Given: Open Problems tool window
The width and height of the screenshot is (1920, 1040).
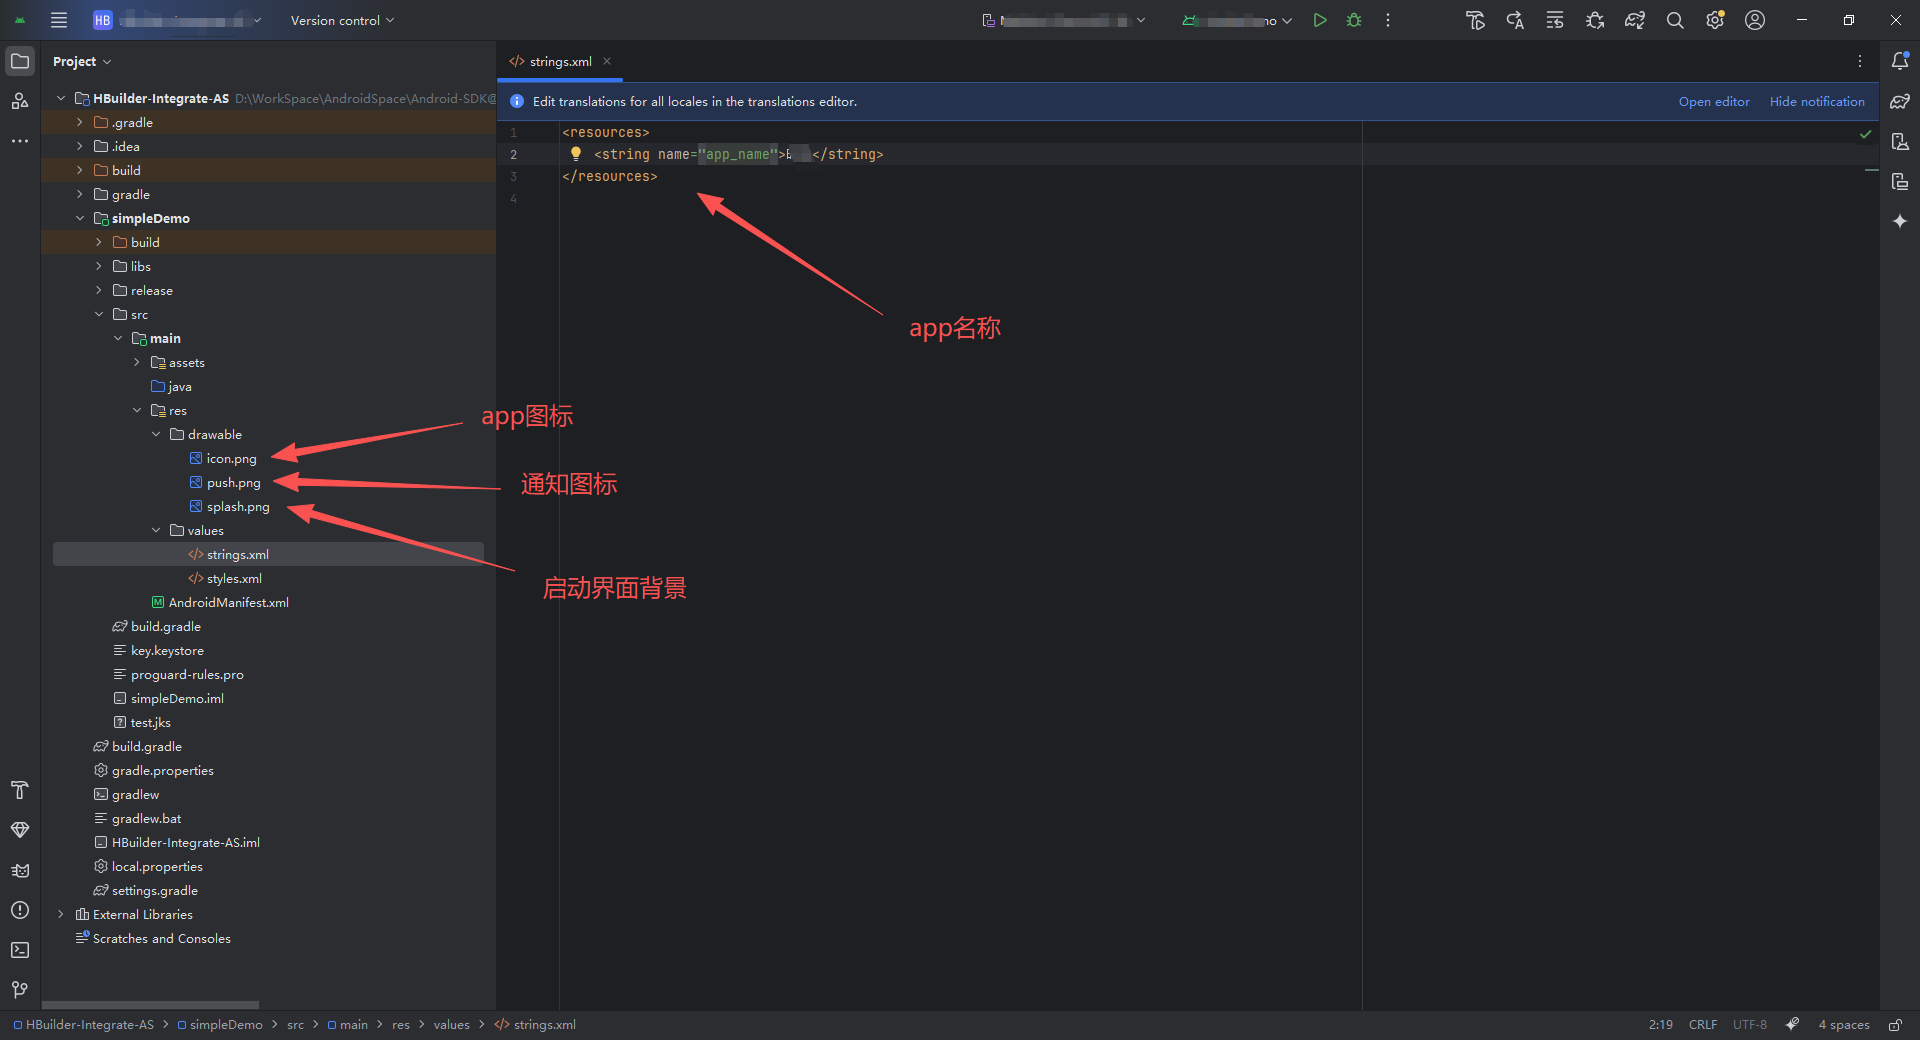Looking at the screenshot, I should click(20, 910).
